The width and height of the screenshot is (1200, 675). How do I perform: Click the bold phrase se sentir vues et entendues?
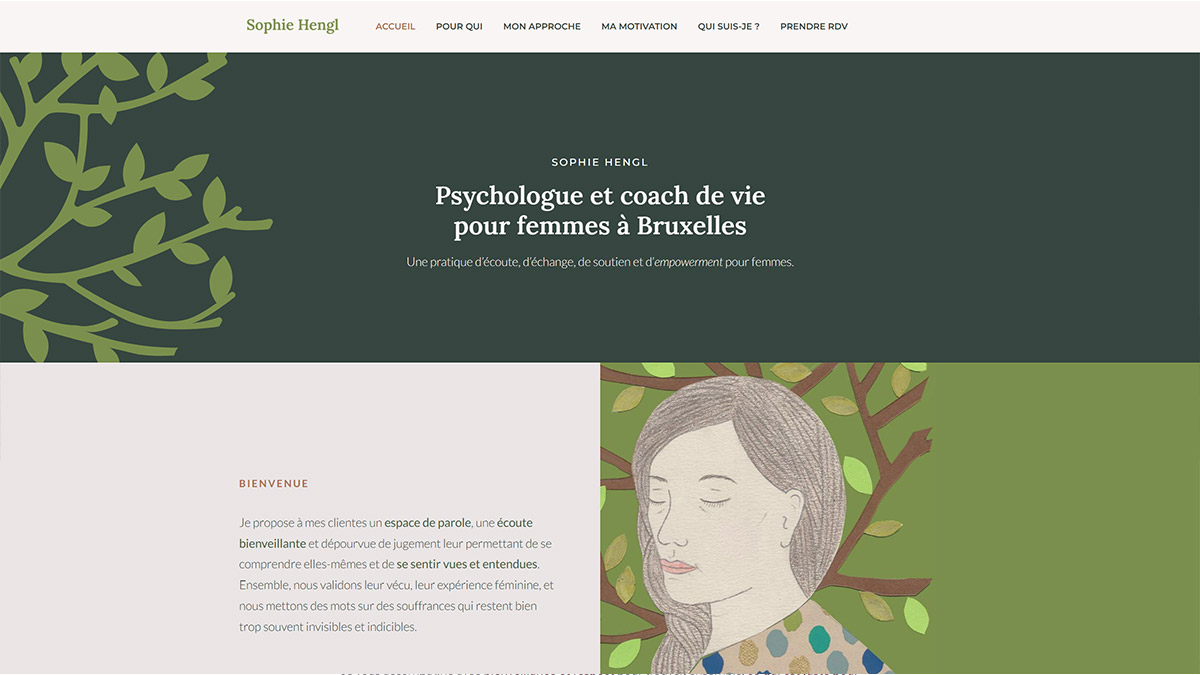click(x=467, y=564)
